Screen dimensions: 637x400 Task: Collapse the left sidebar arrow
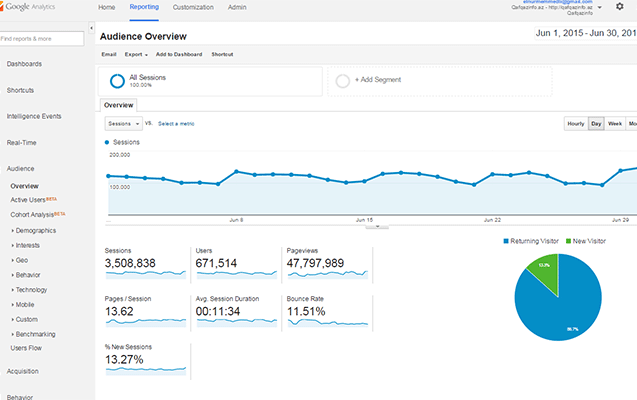[91, 28]
